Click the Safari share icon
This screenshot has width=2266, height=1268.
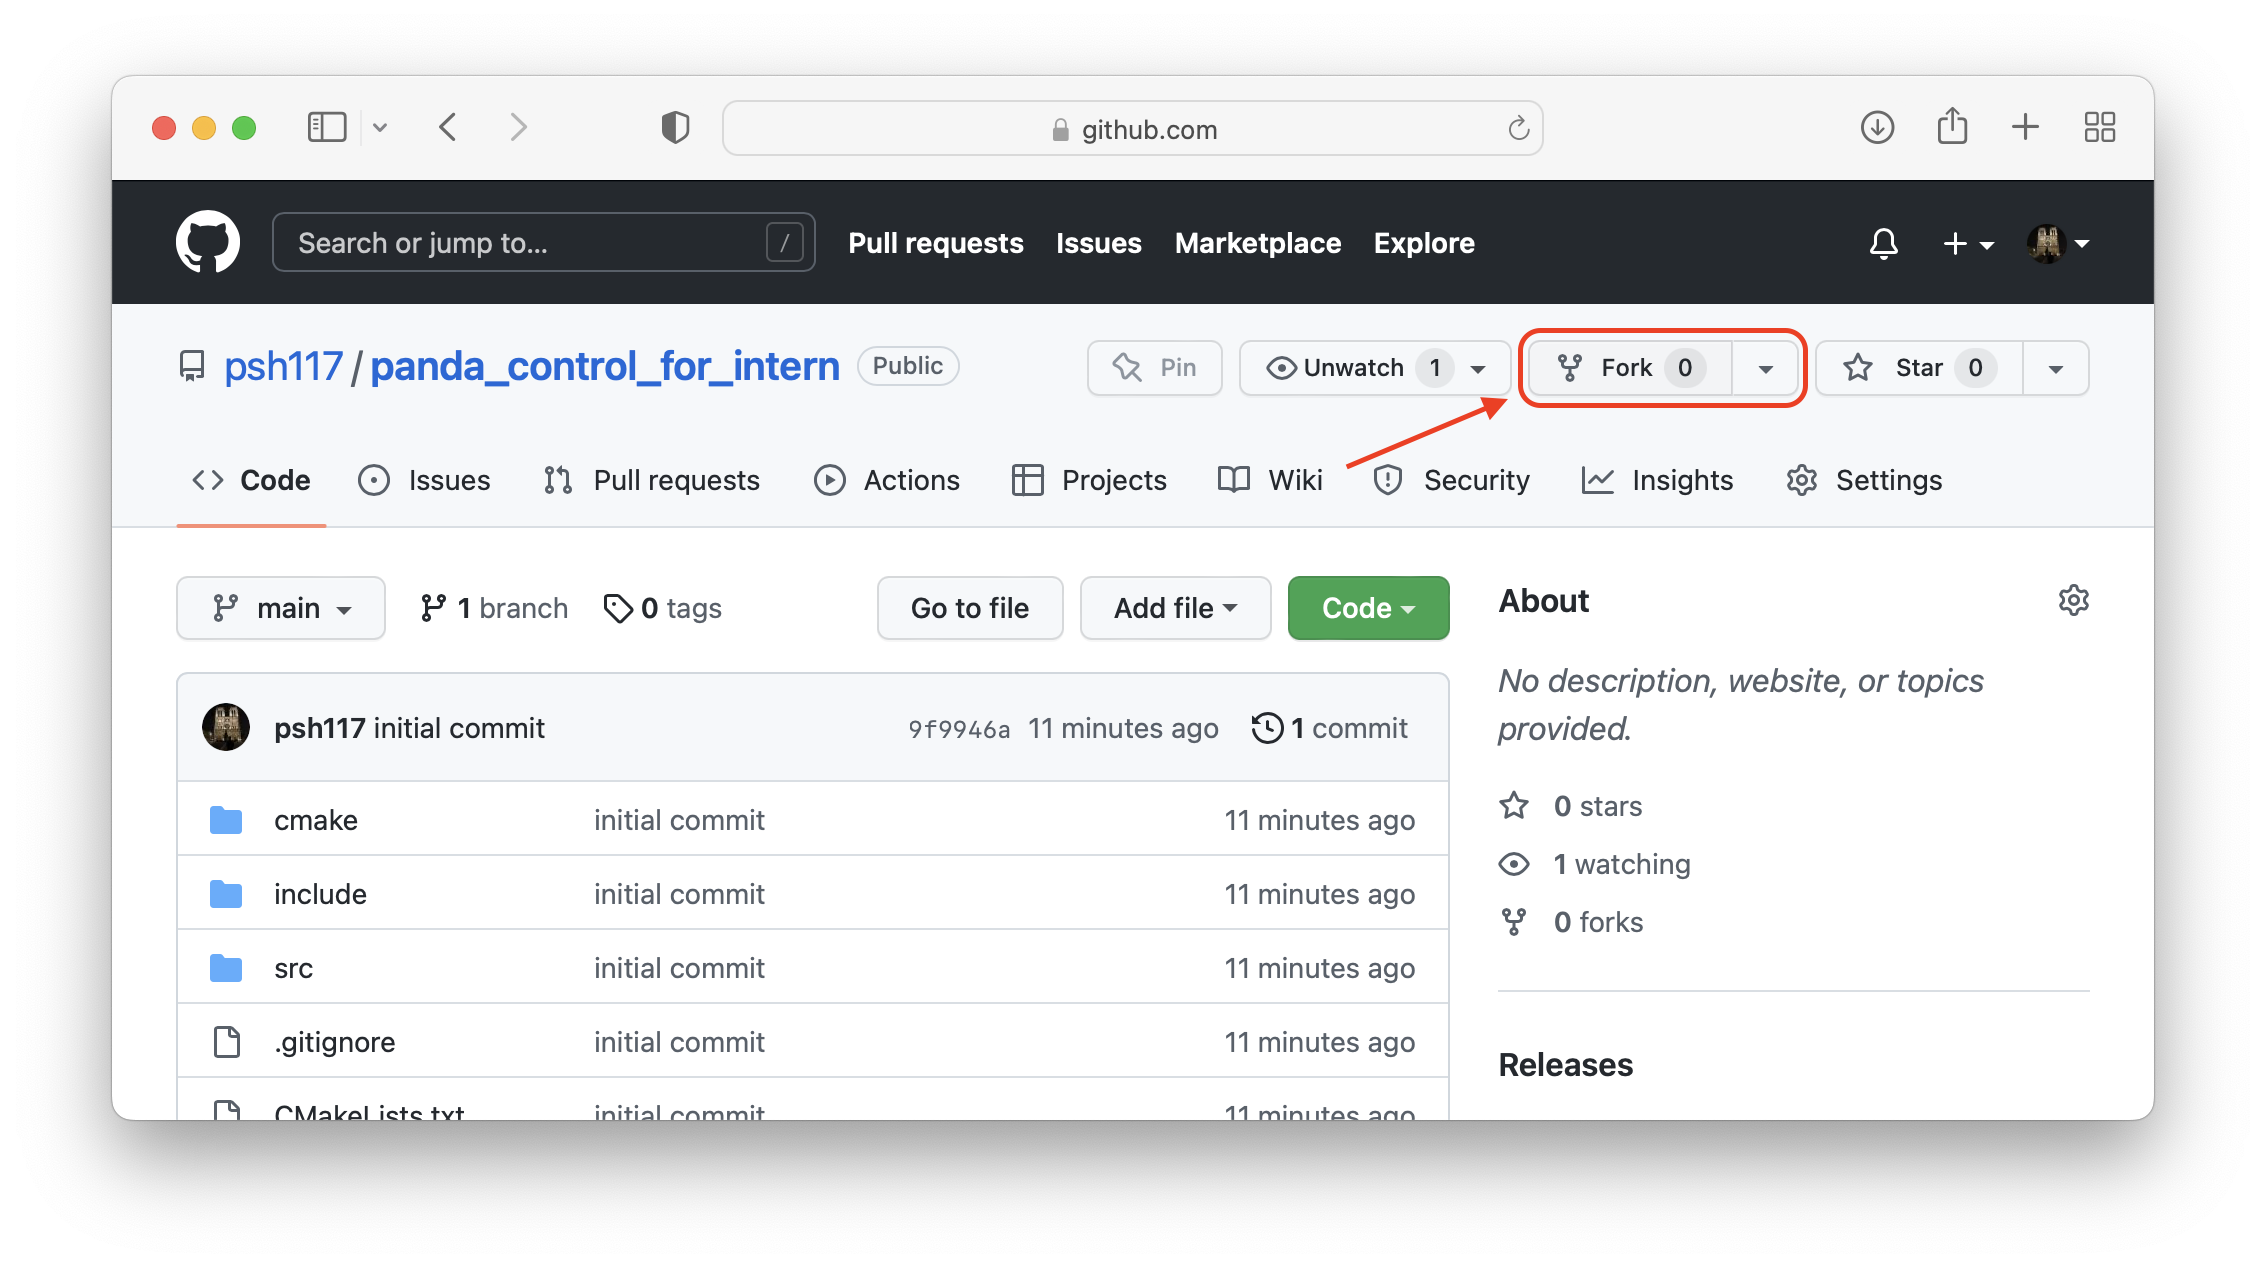(1951, 127)
